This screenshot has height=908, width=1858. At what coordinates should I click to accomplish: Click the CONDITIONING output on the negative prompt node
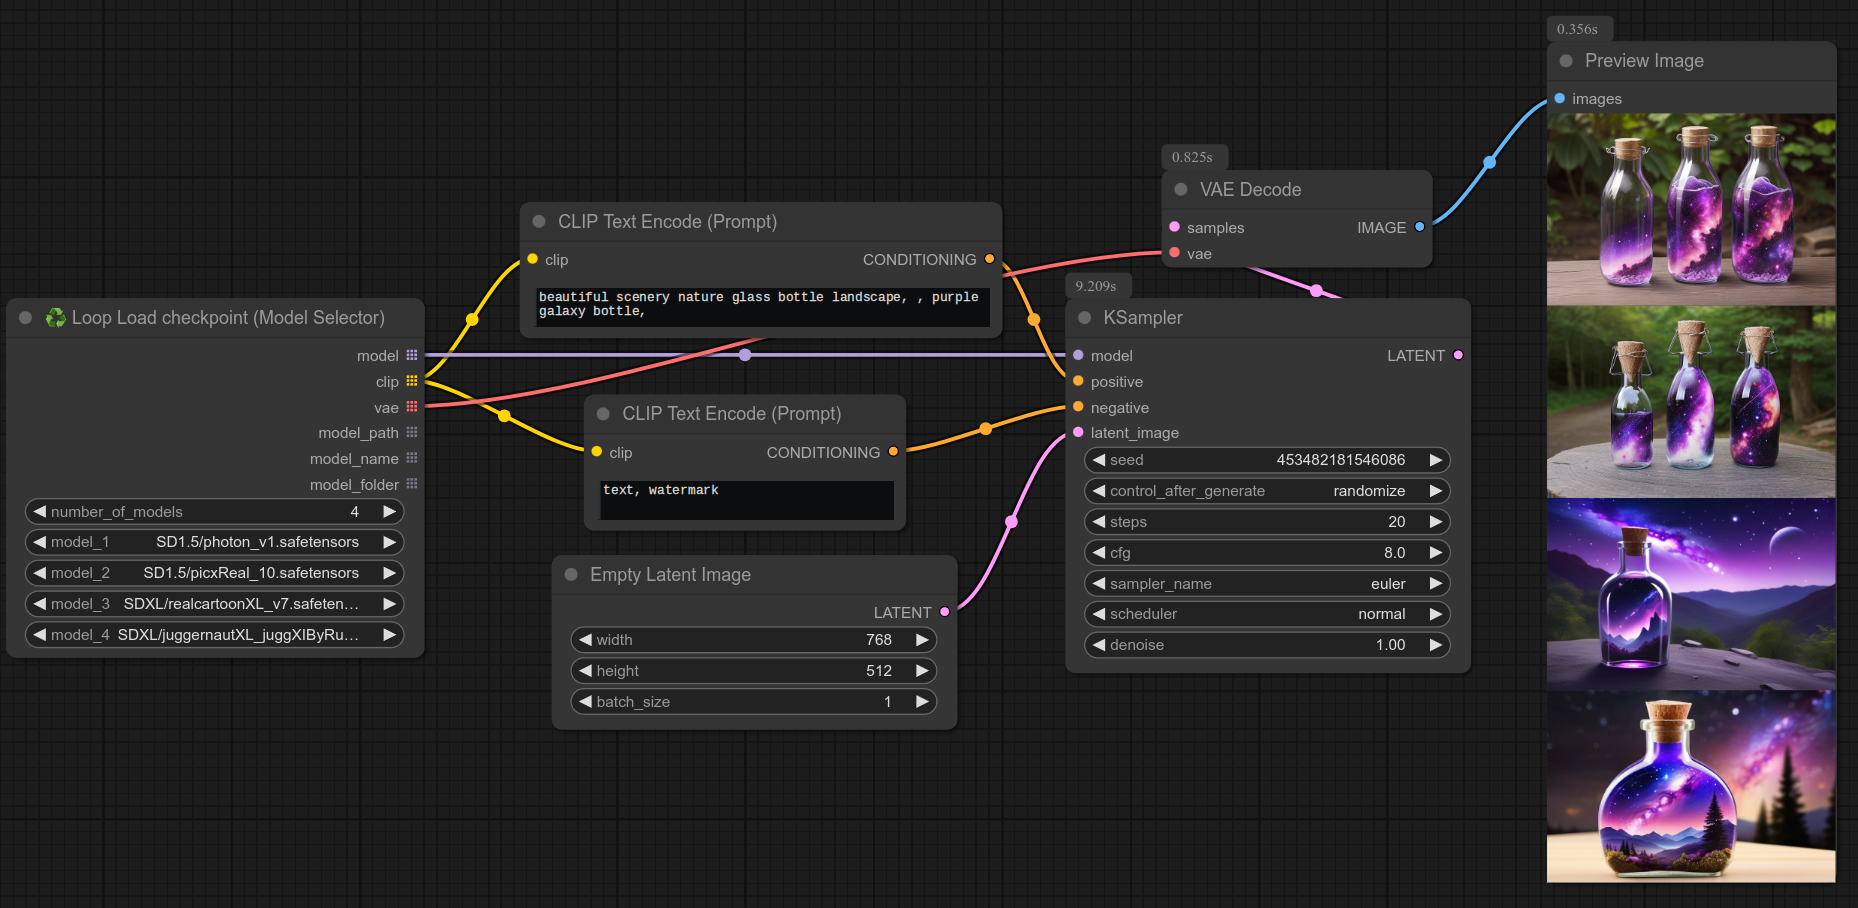coord(893,452)
